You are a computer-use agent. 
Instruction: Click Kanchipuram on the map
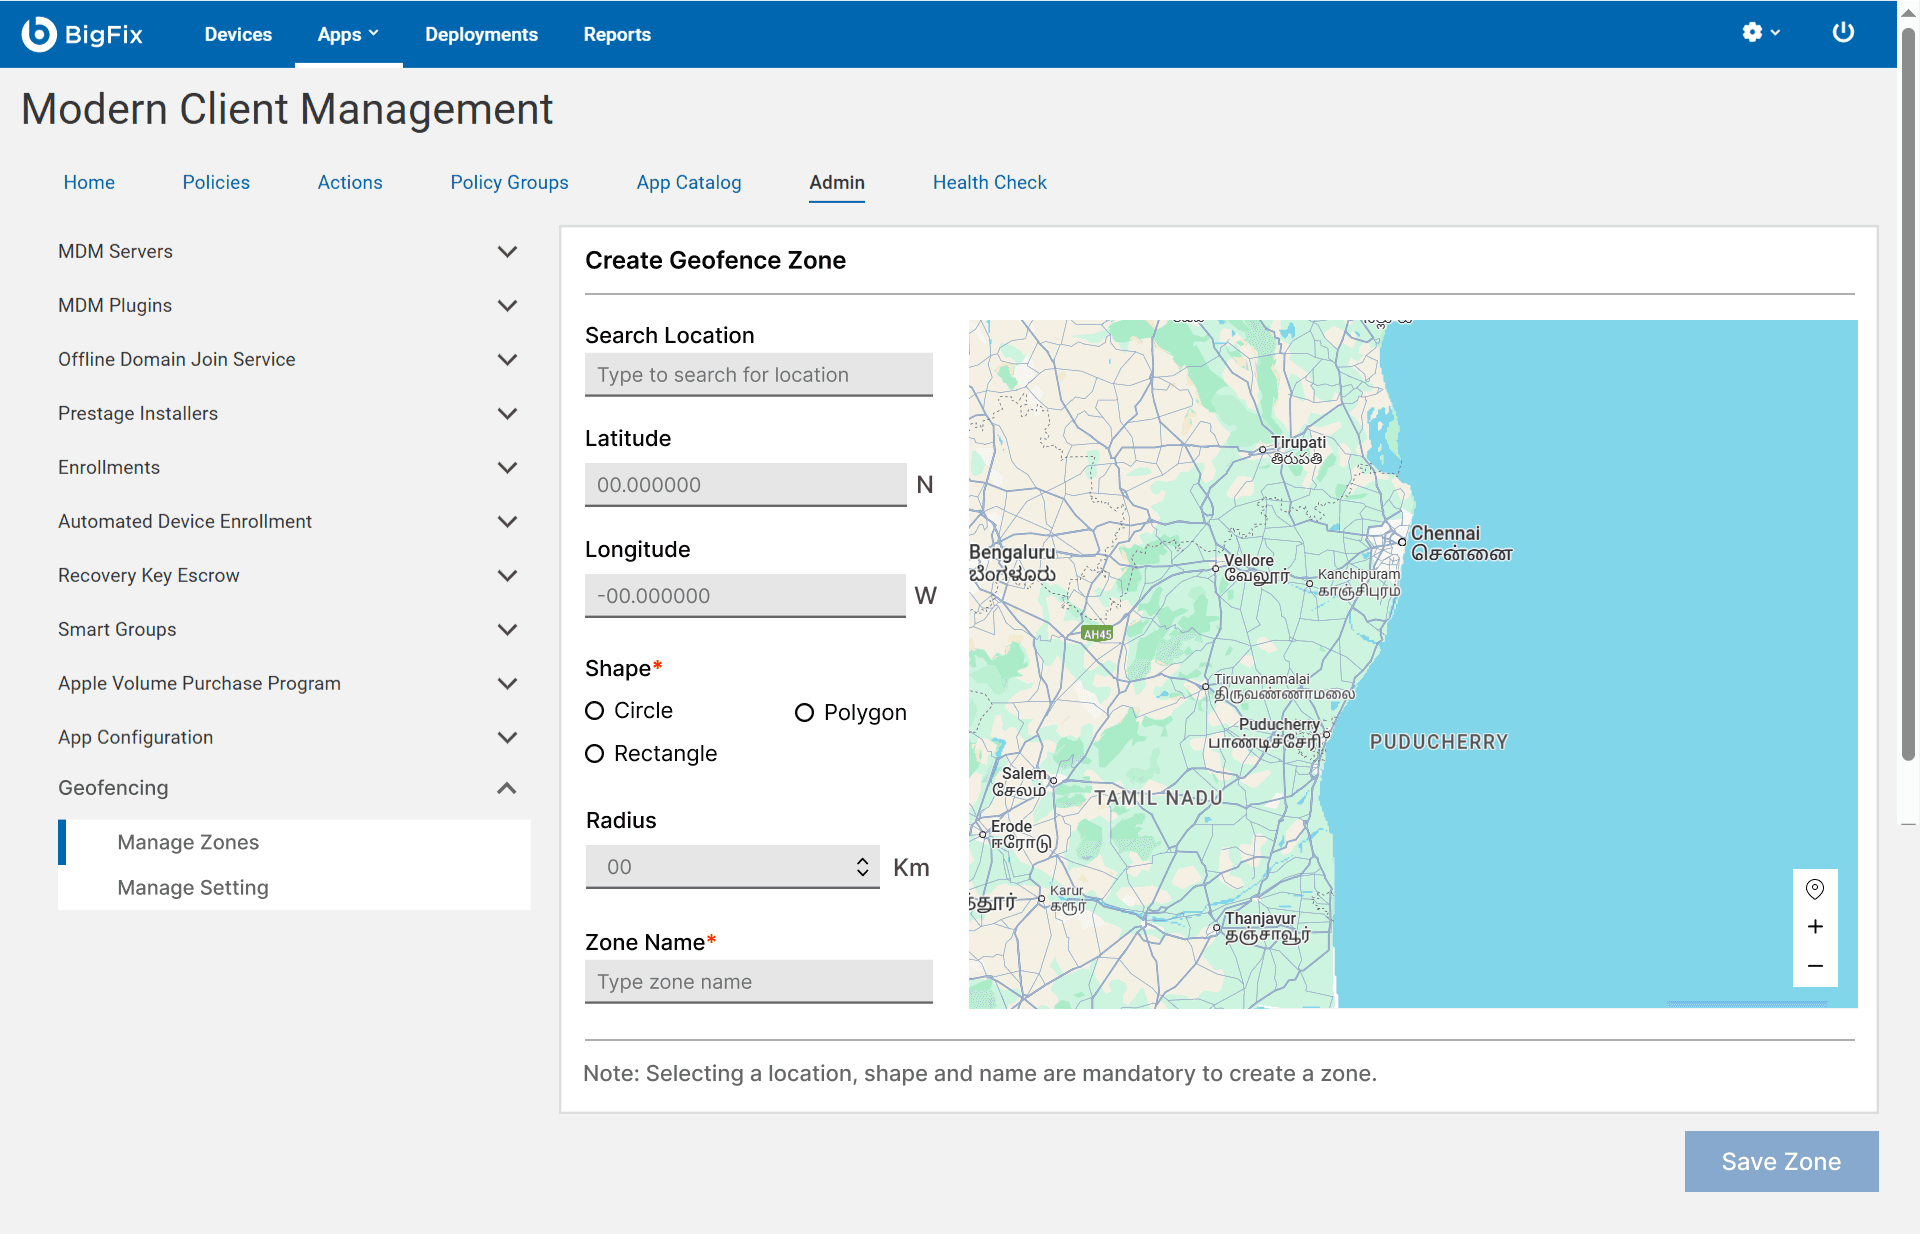click(1359, 575)
